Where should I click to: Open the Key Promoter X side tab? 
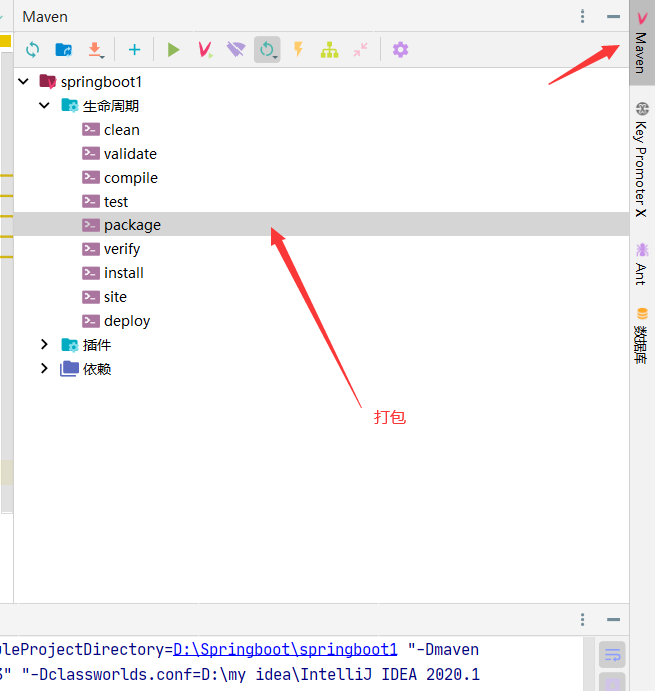point(641,160)
